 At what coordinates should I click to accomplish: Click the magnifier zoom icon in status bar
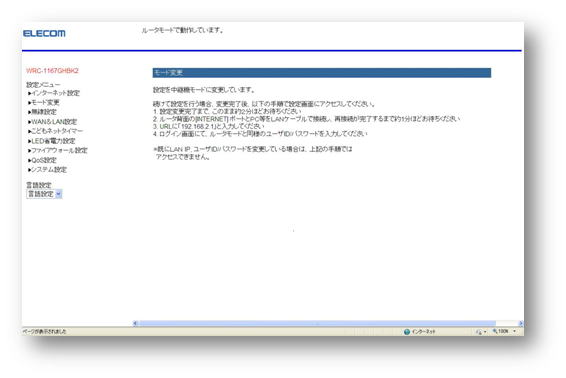tap(495, 331)
